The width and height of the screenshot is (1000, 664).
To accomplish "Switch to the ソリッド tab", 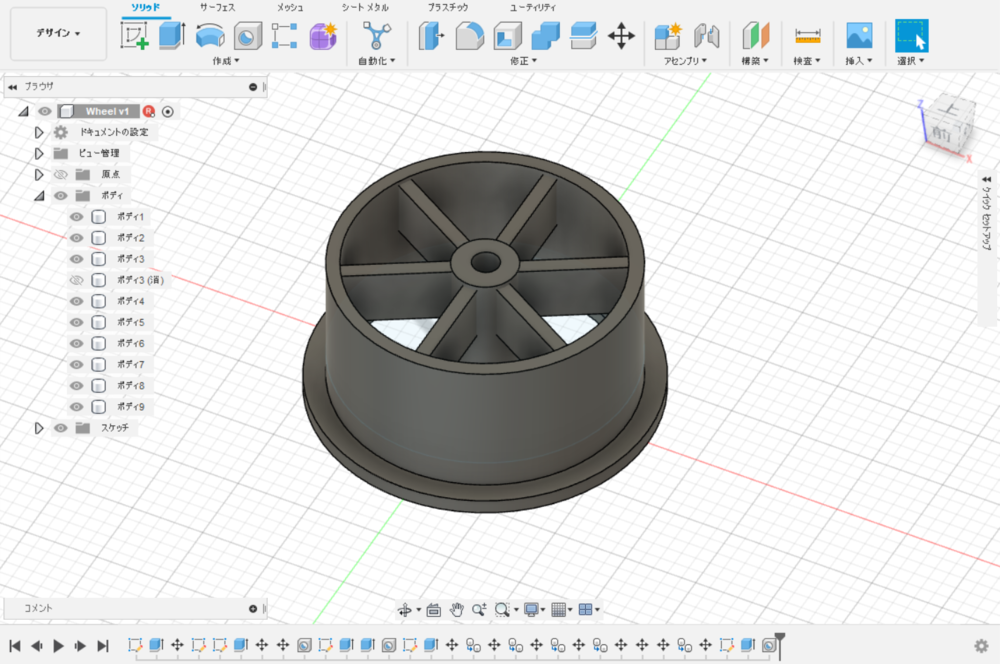I will (145, 7).
